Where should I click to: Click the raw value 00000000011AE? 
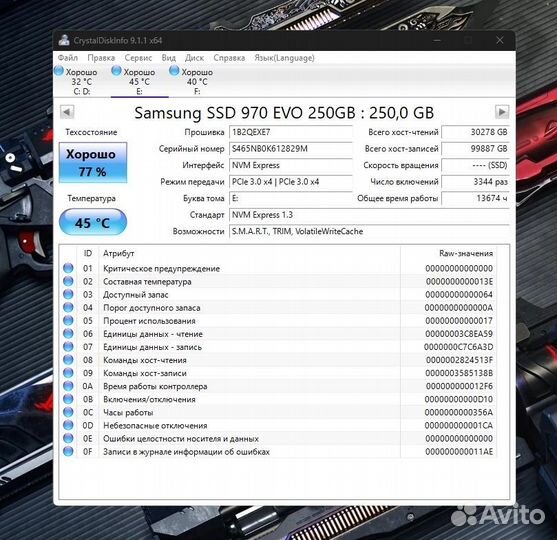click(459, 452)
